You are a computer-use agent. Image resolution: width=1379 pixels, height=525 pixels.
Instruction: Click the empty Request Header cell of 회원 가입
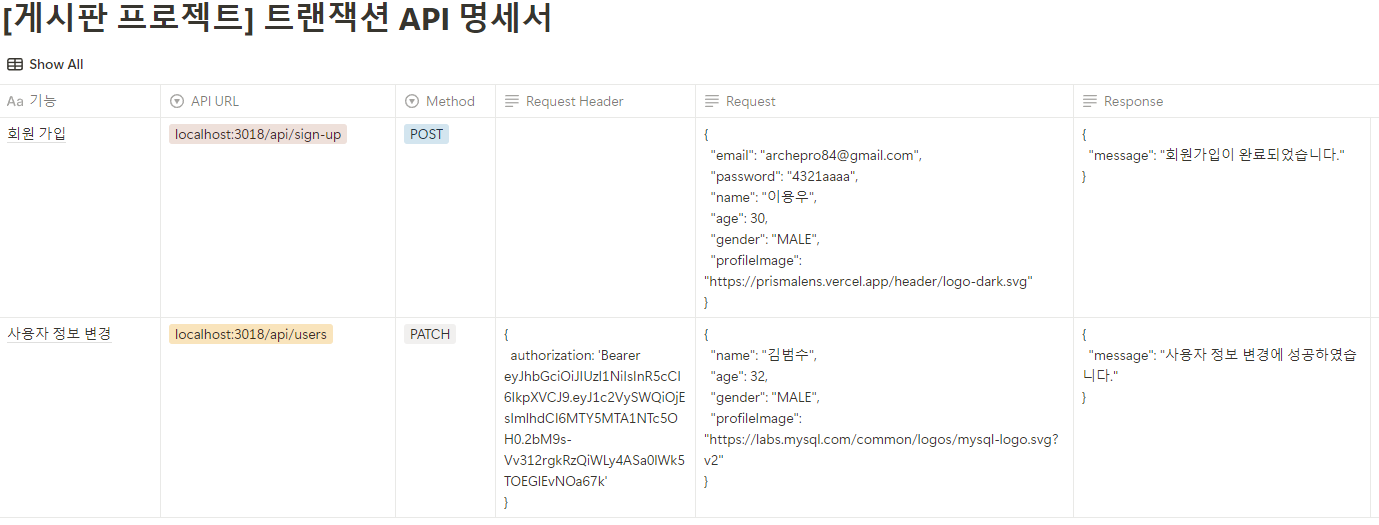click(595, 217)
